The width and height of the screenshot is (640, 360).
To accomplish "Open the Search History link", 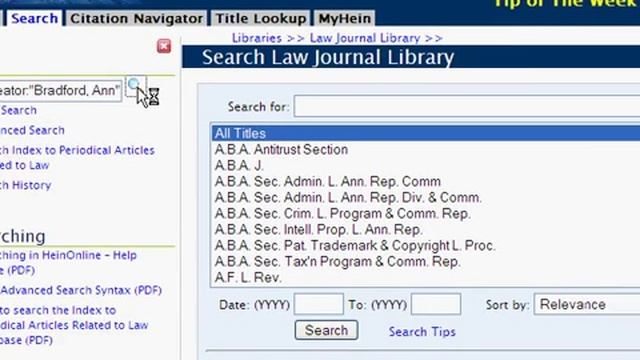I will (x=25, y=185).
